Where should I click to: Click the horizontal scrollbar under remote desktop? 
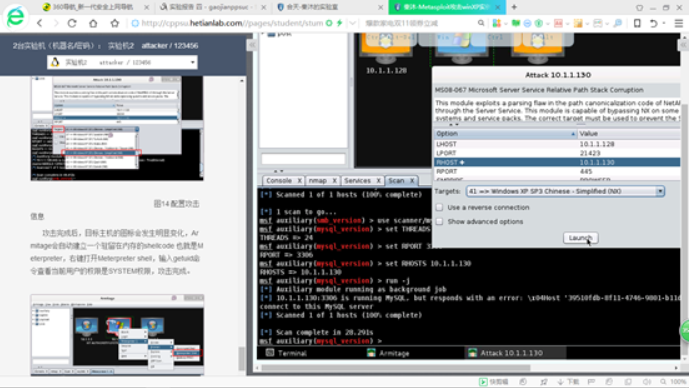396,368
